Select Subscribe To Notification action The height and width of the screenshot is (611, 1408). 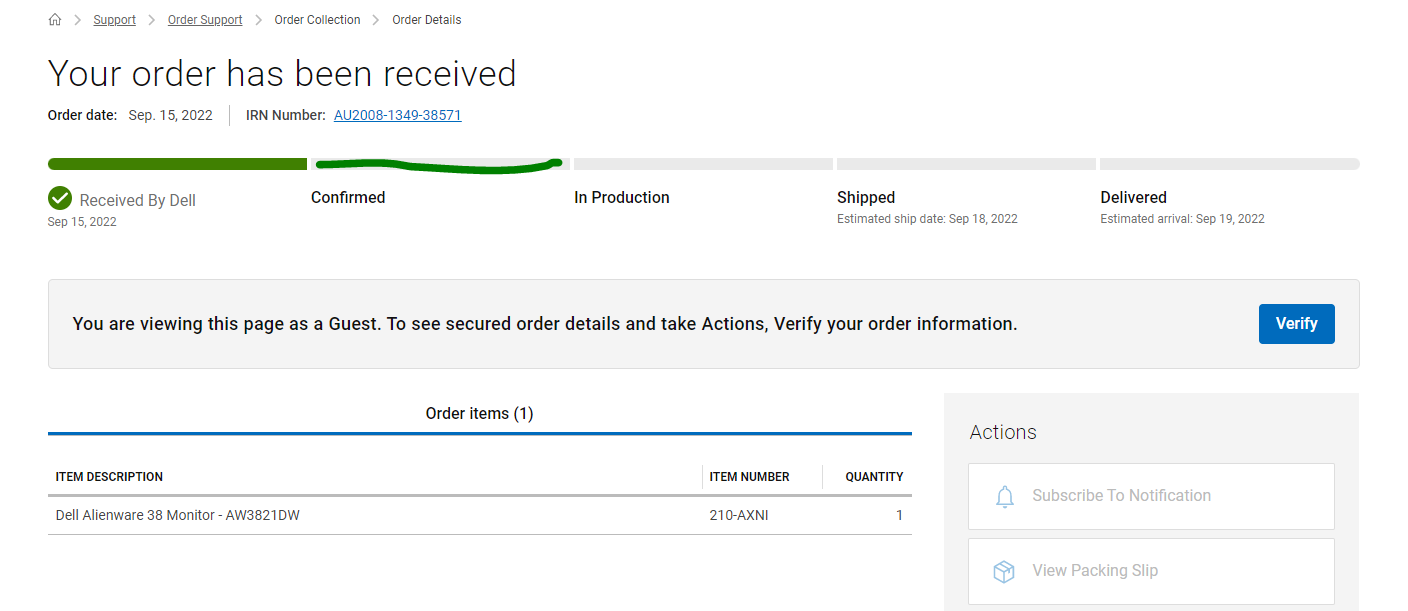[x=1151, y=496]
